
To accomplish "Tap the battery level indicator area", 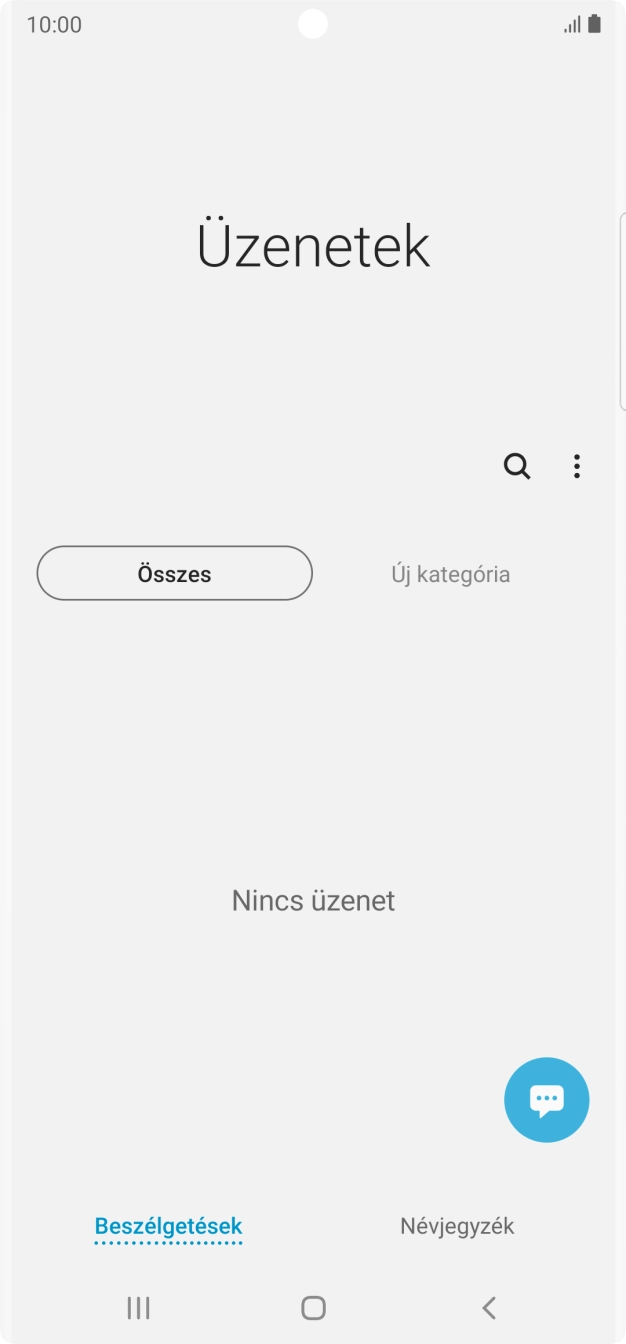I will [x=596, y=24].
